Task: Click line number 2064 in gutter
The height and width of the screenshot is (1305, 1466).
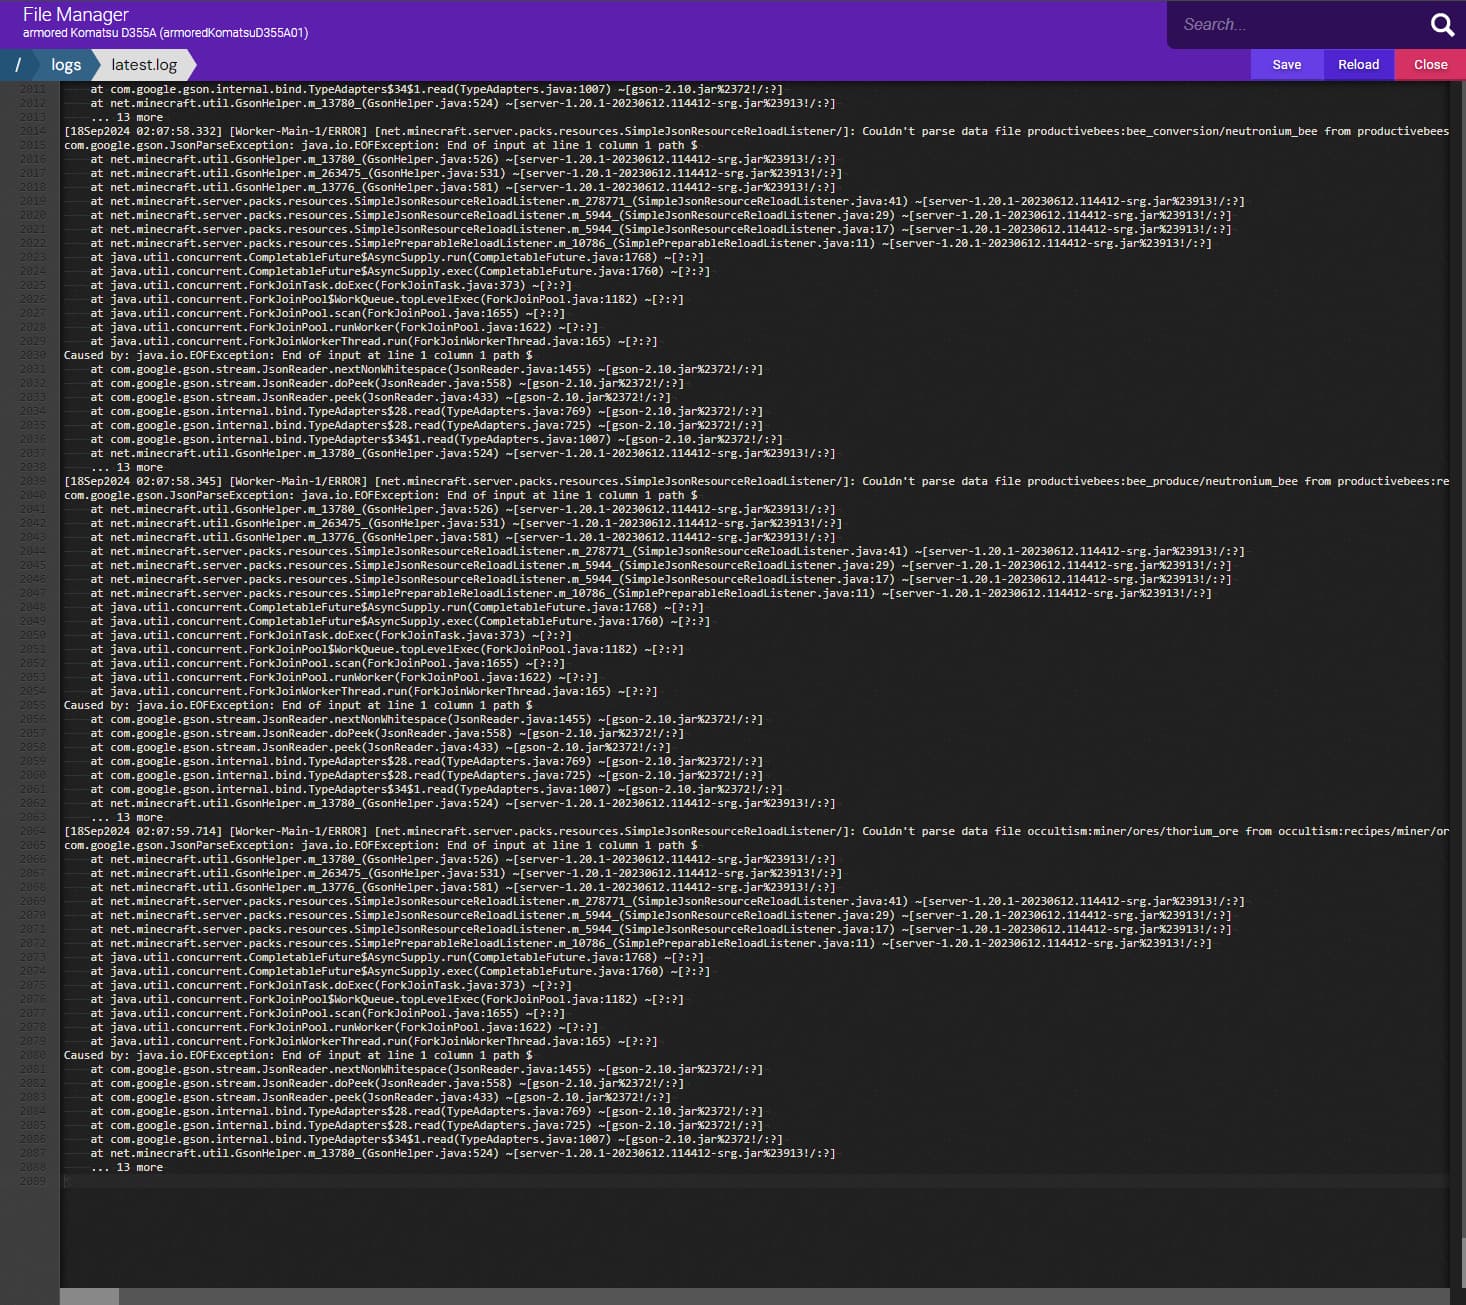Action: pyautogui.click(x=33, y=831)
